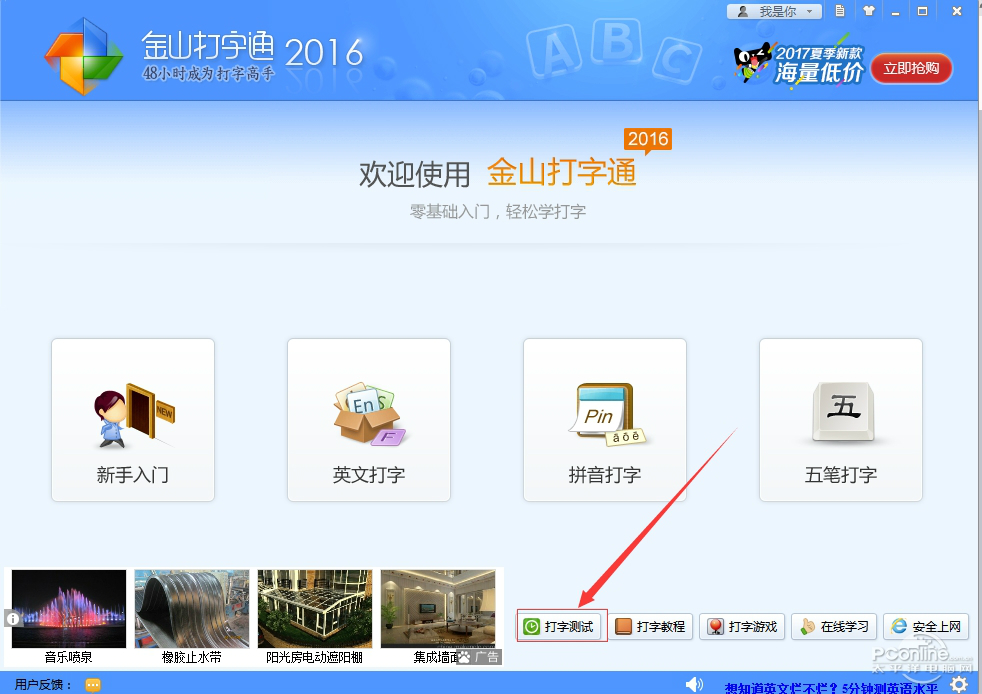Screen dimensions: 982x694
Task: Toggle the sound speaker icon
Action: click(x=694, y=685)
